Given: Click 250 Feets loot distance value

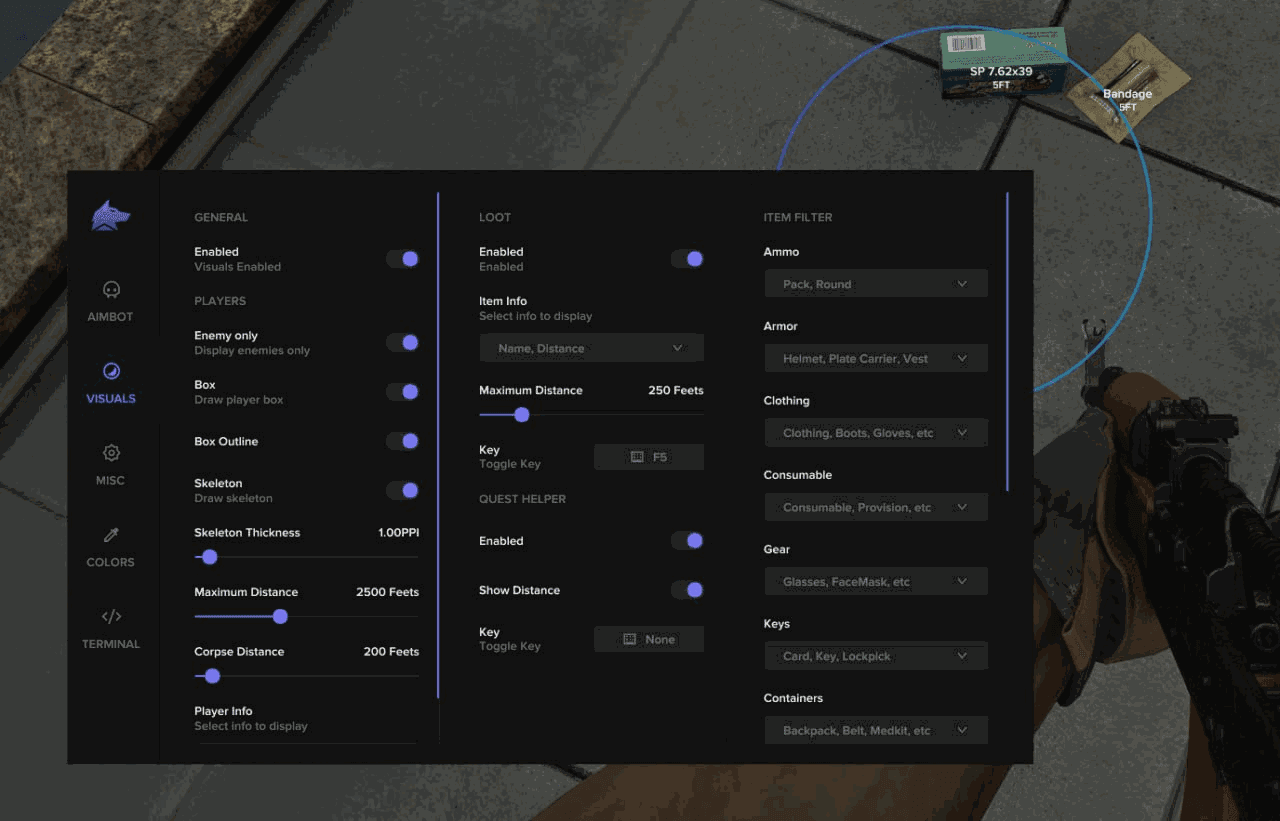Looking at the screenshot, I should point(676,390).
